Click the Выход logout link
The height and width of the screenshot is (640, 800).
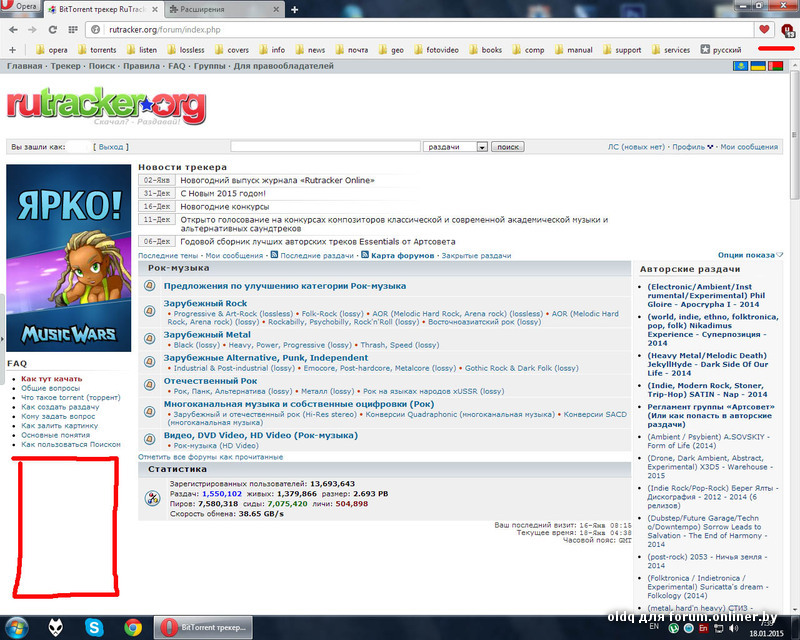[x=111, y=147]
